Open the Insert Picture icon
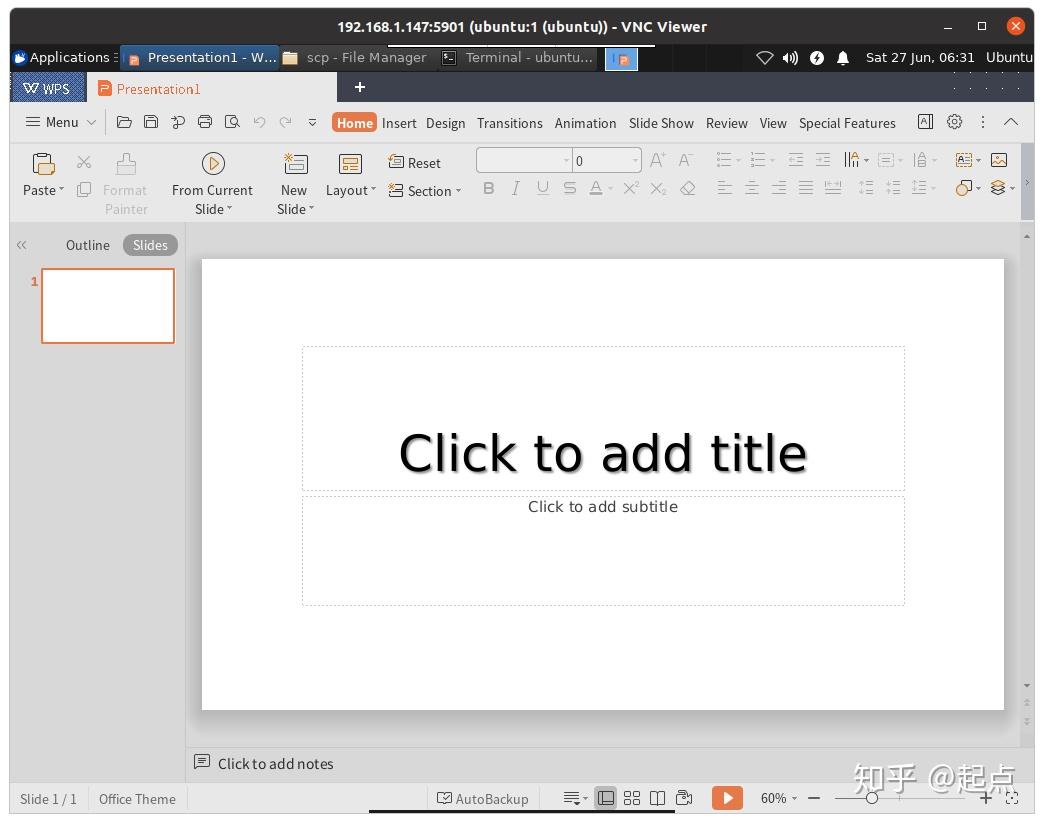Viewport: 1044px width, 823px height. point(998,160)
